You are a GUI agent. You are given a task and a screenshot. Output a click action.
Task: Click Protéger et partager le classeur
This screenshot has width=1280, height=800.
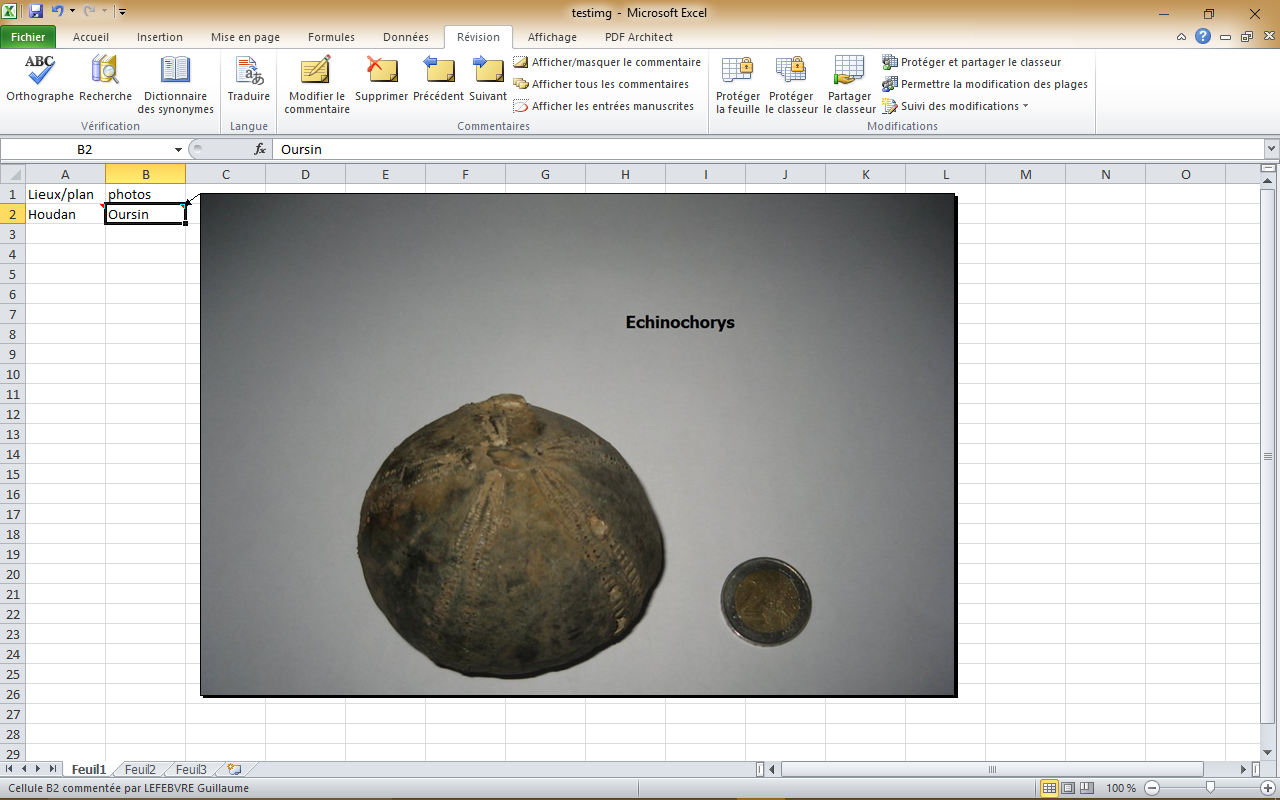[971, 62]
